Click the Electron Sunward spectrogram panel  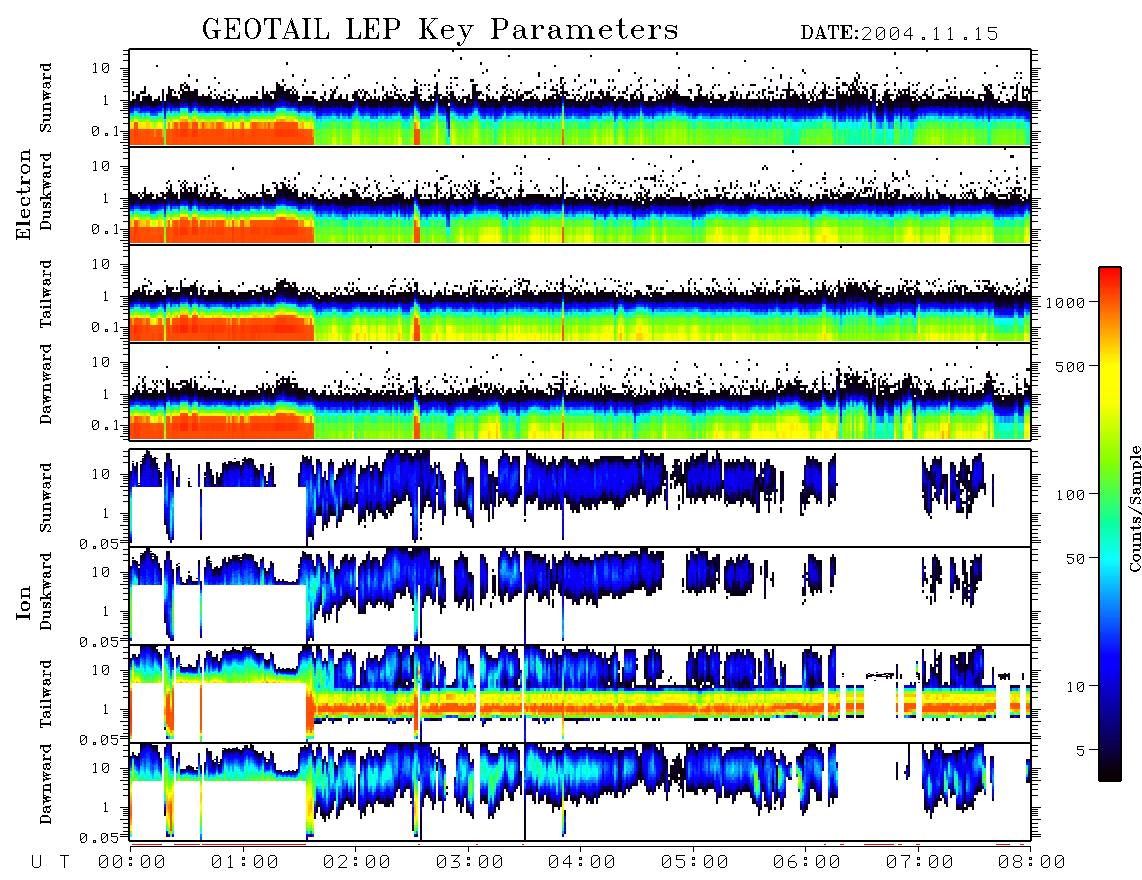click(x=580, y=98)
